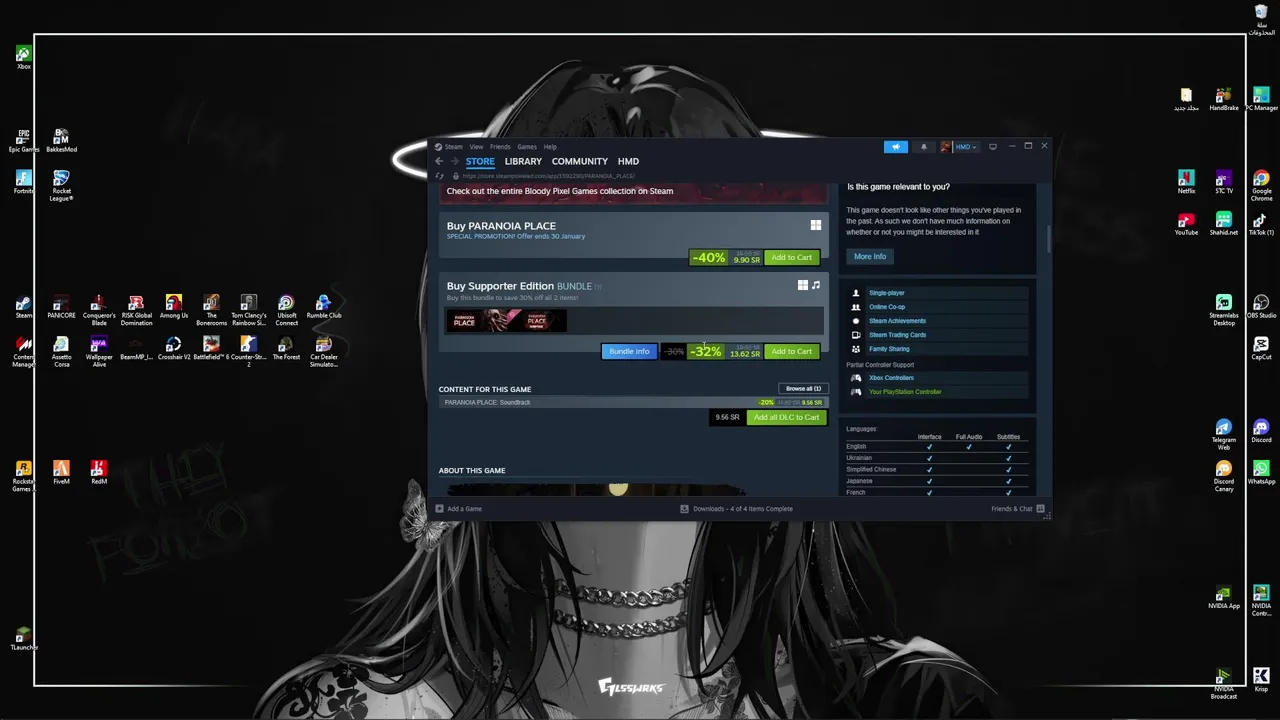1280x720 pixels.
Task: Select the Crosshair V2 desktop icon
Action: [x=173, y=349]
